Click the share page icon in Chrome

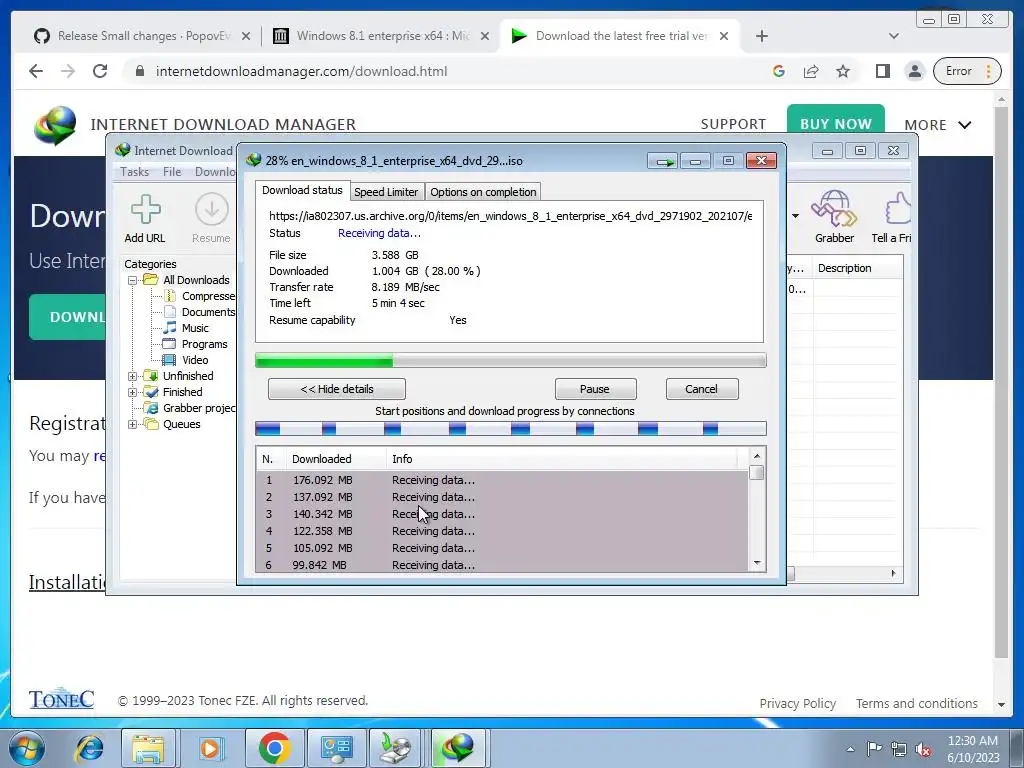click(811, 71)
